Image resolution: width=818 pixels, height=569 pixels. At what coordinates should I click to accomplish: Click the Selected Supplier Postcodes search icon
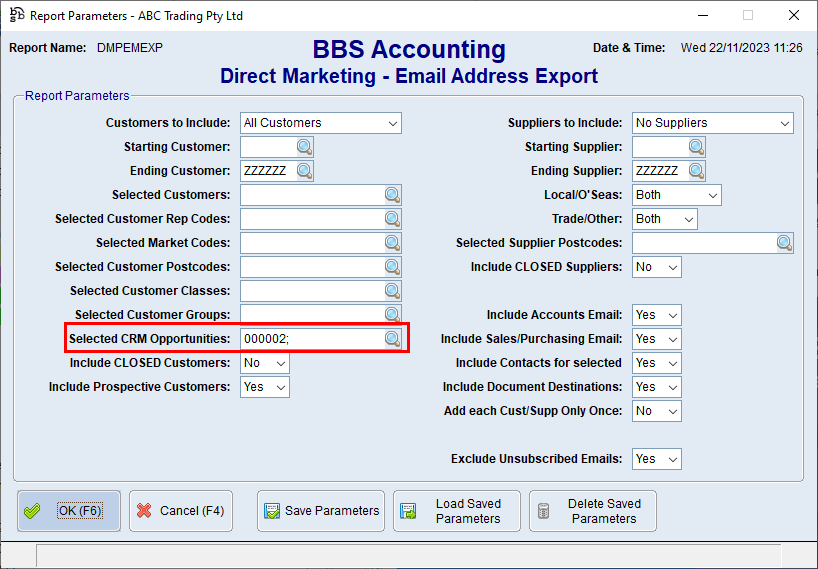click(x=784, y=243)
